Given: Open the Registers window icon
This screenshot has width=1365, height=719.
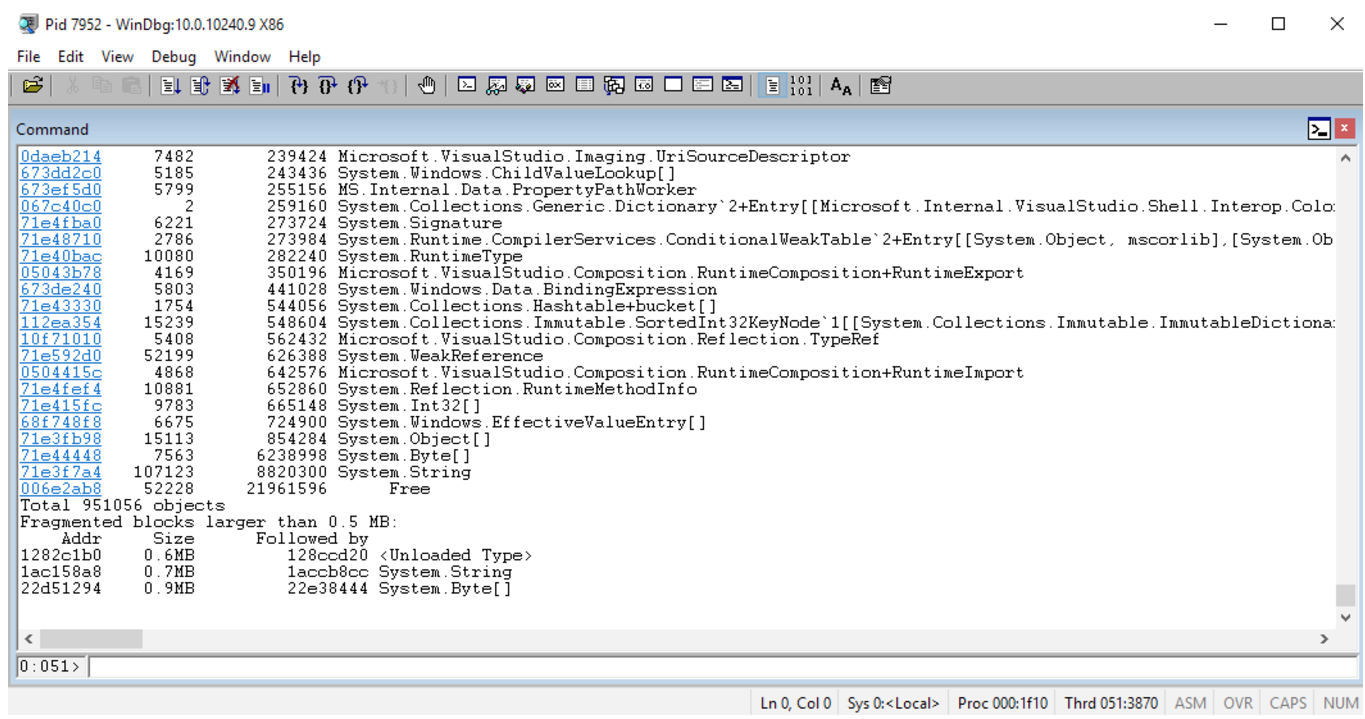Looking at the screenshot, I should click(555, 86).
